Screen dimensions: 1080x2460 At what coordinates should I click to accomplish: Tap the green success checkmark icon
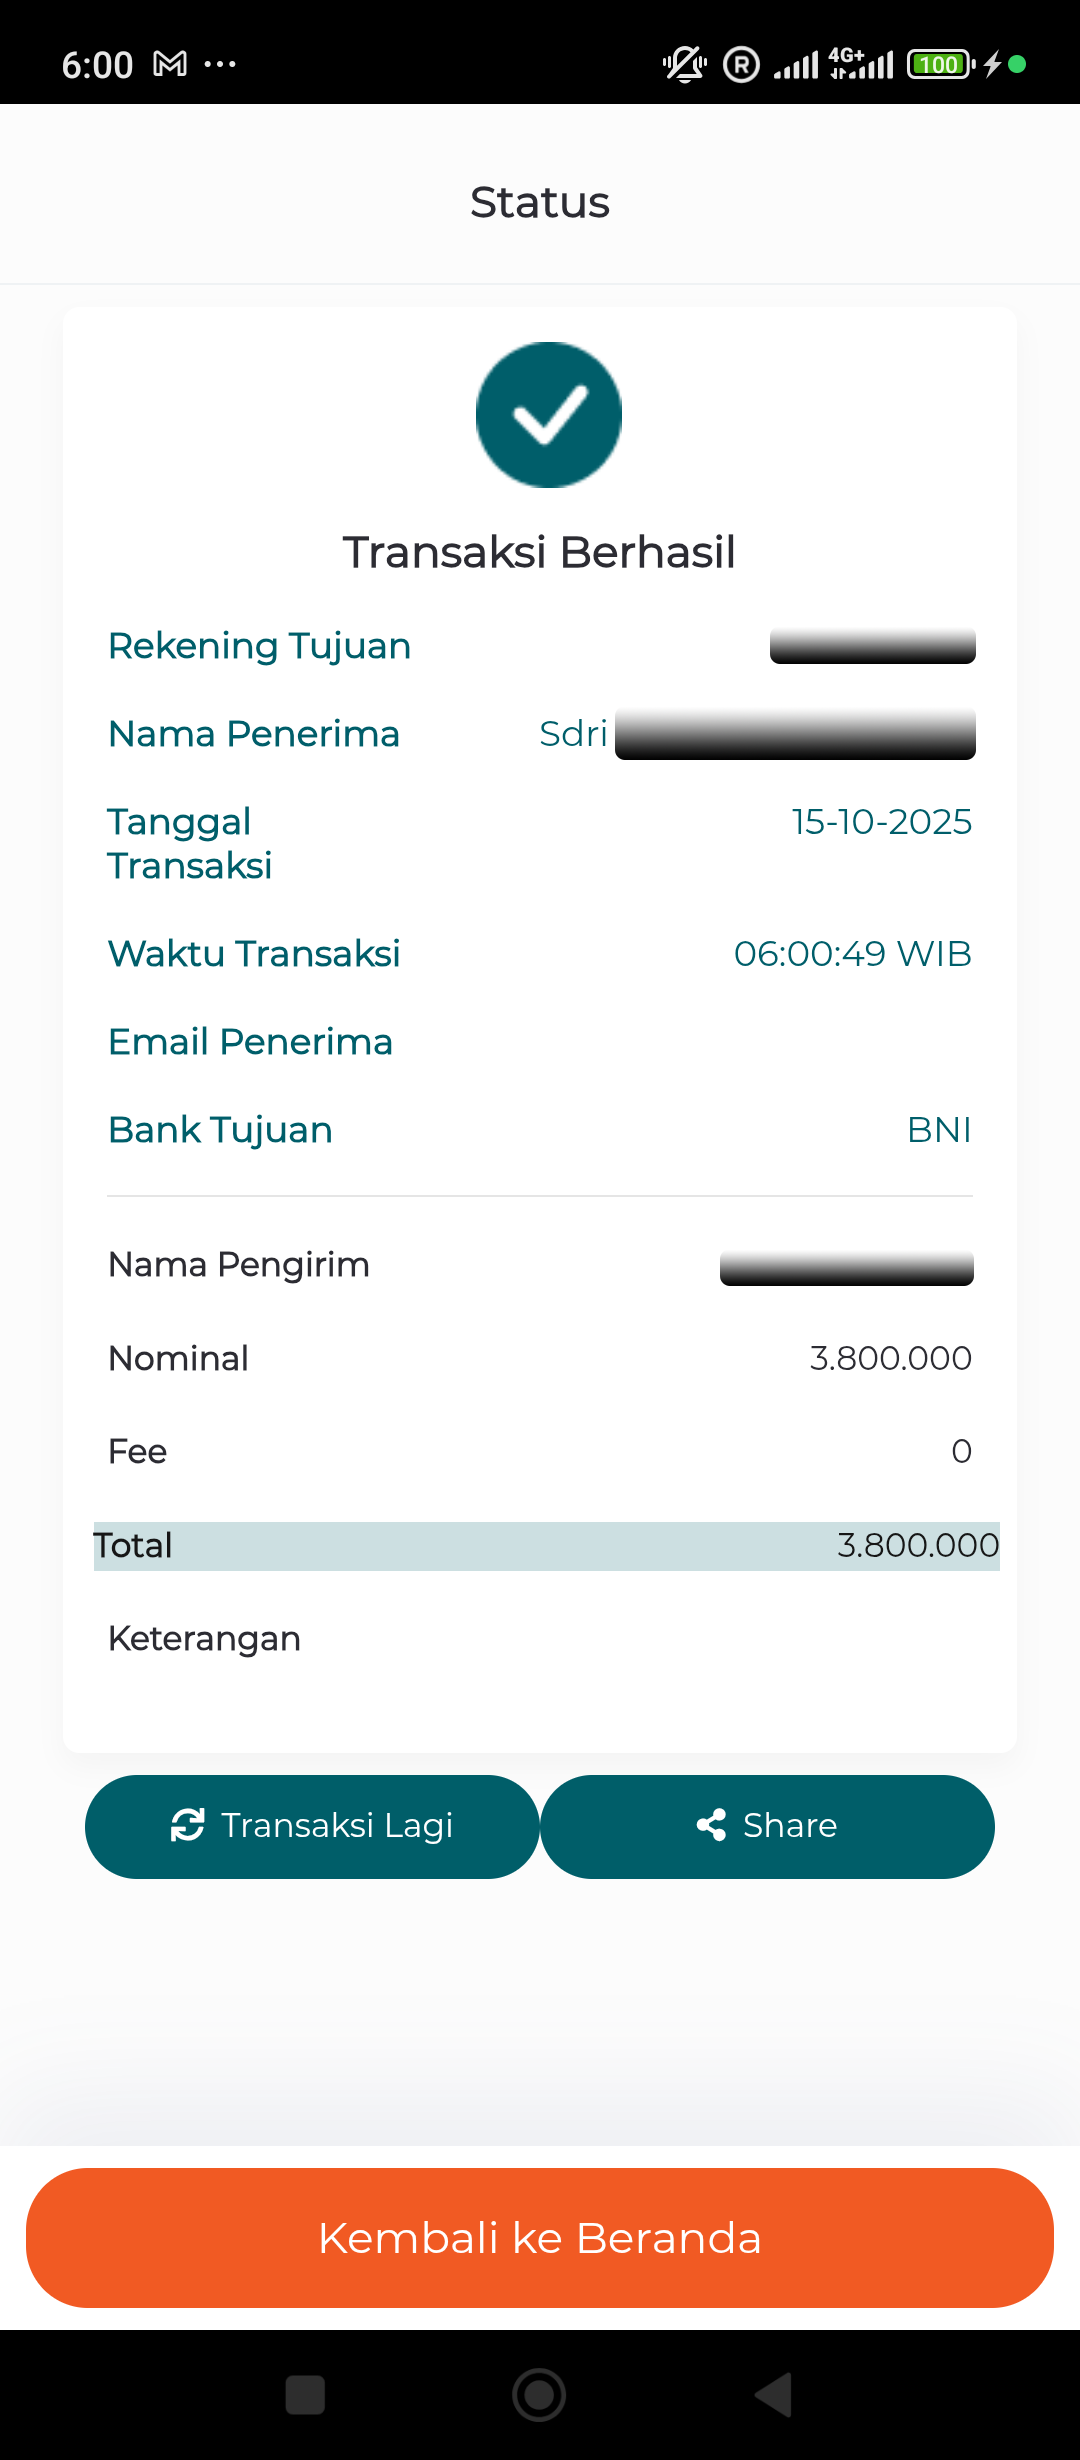[548, 415]
